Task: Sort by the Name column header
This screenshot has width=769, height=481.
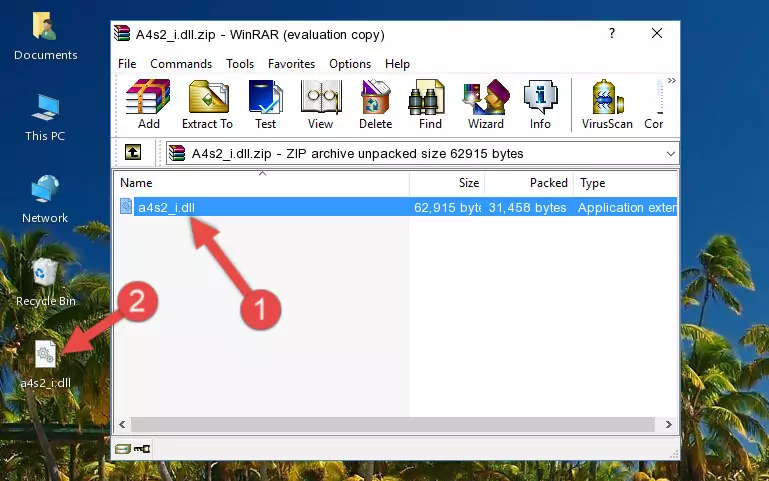Action: 262,183
